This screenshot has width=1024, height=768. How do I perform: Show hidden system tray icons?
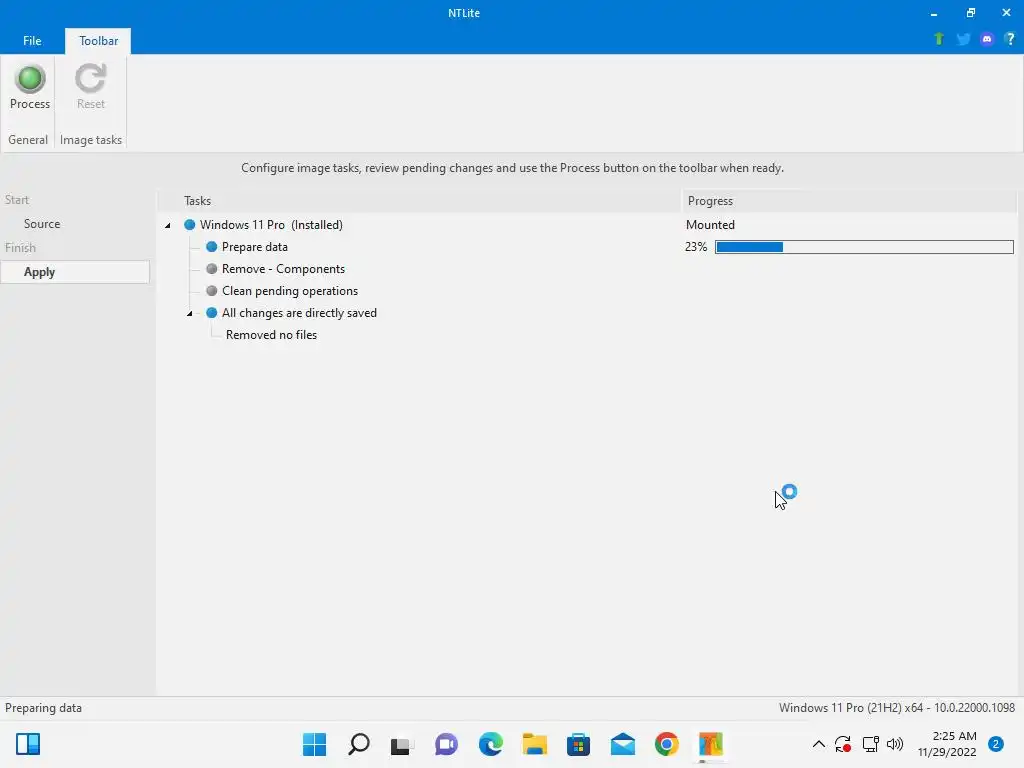818,744
